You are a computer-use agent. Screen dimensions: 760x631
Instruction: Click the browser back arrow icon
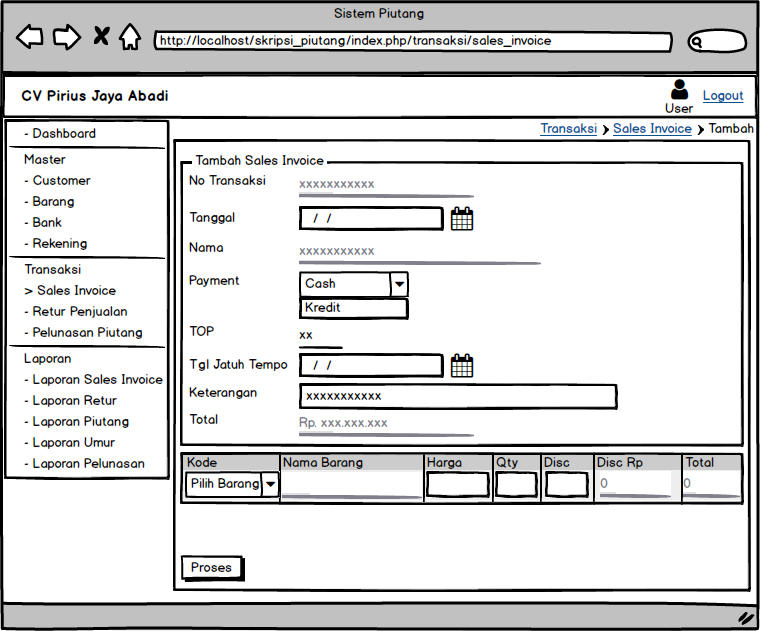[30, 37]
